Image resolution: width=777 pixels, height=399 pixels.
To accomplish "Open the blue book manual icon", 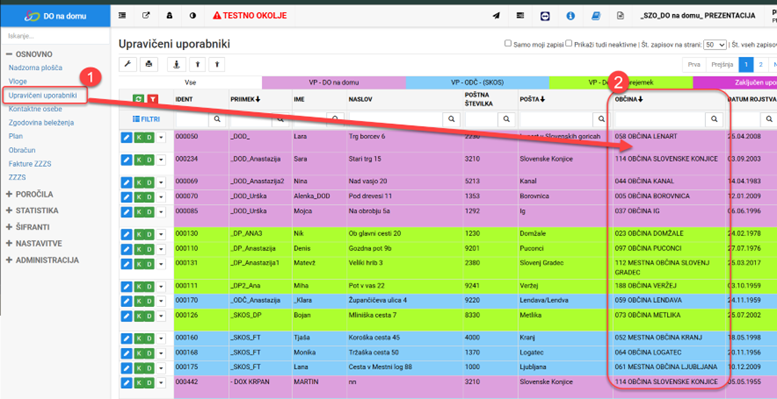I will (x=595, y=16).
